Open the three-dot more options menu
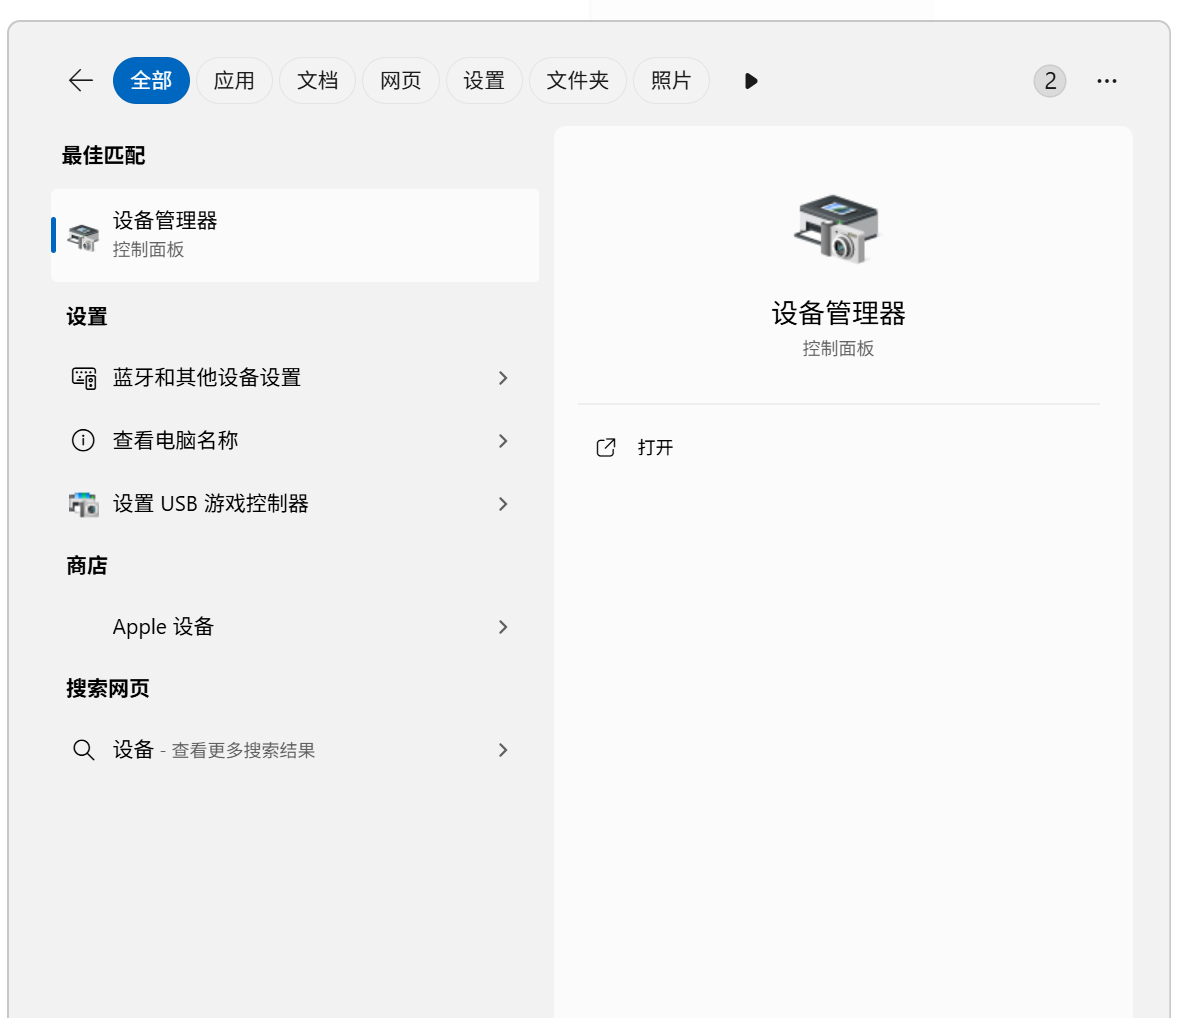1177x1018 pixels. 1106,81
